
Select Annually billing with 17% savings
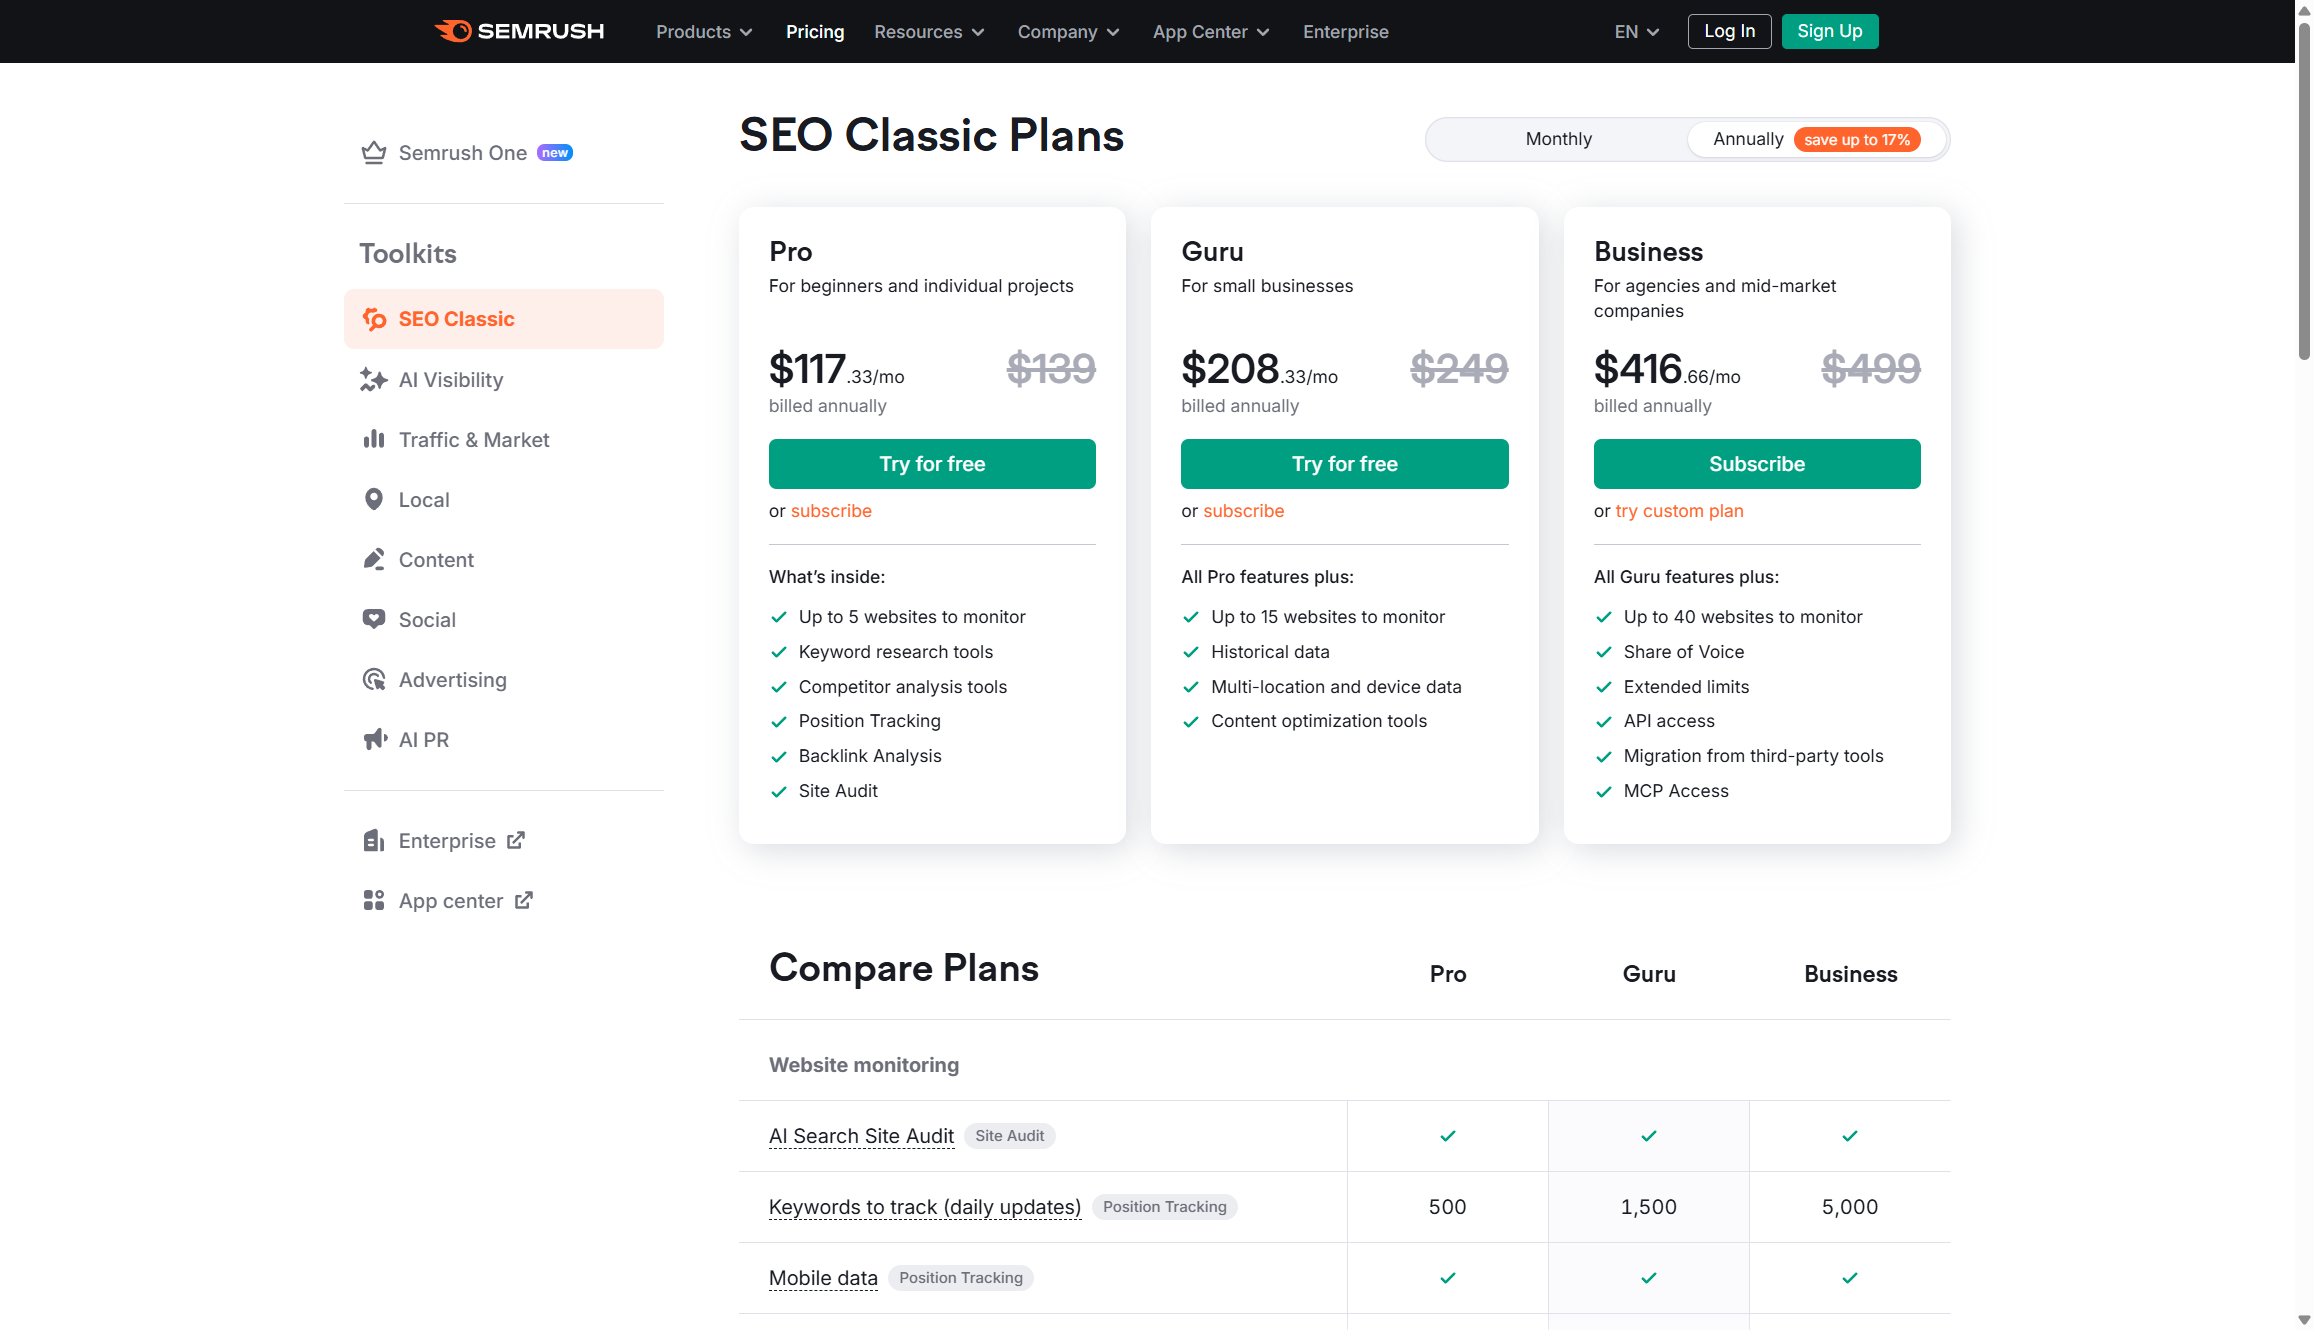tap(1747, 139)
